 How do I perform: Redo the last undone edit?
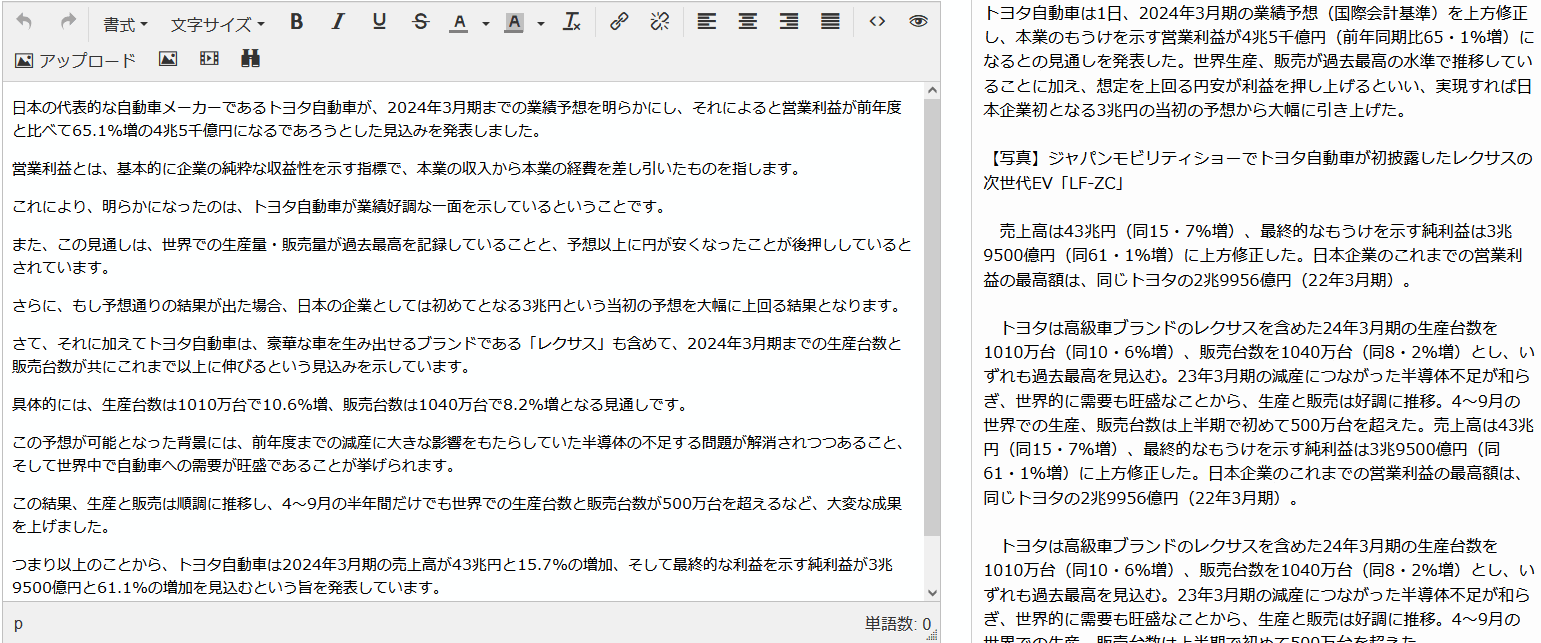(x=69, y=22)
